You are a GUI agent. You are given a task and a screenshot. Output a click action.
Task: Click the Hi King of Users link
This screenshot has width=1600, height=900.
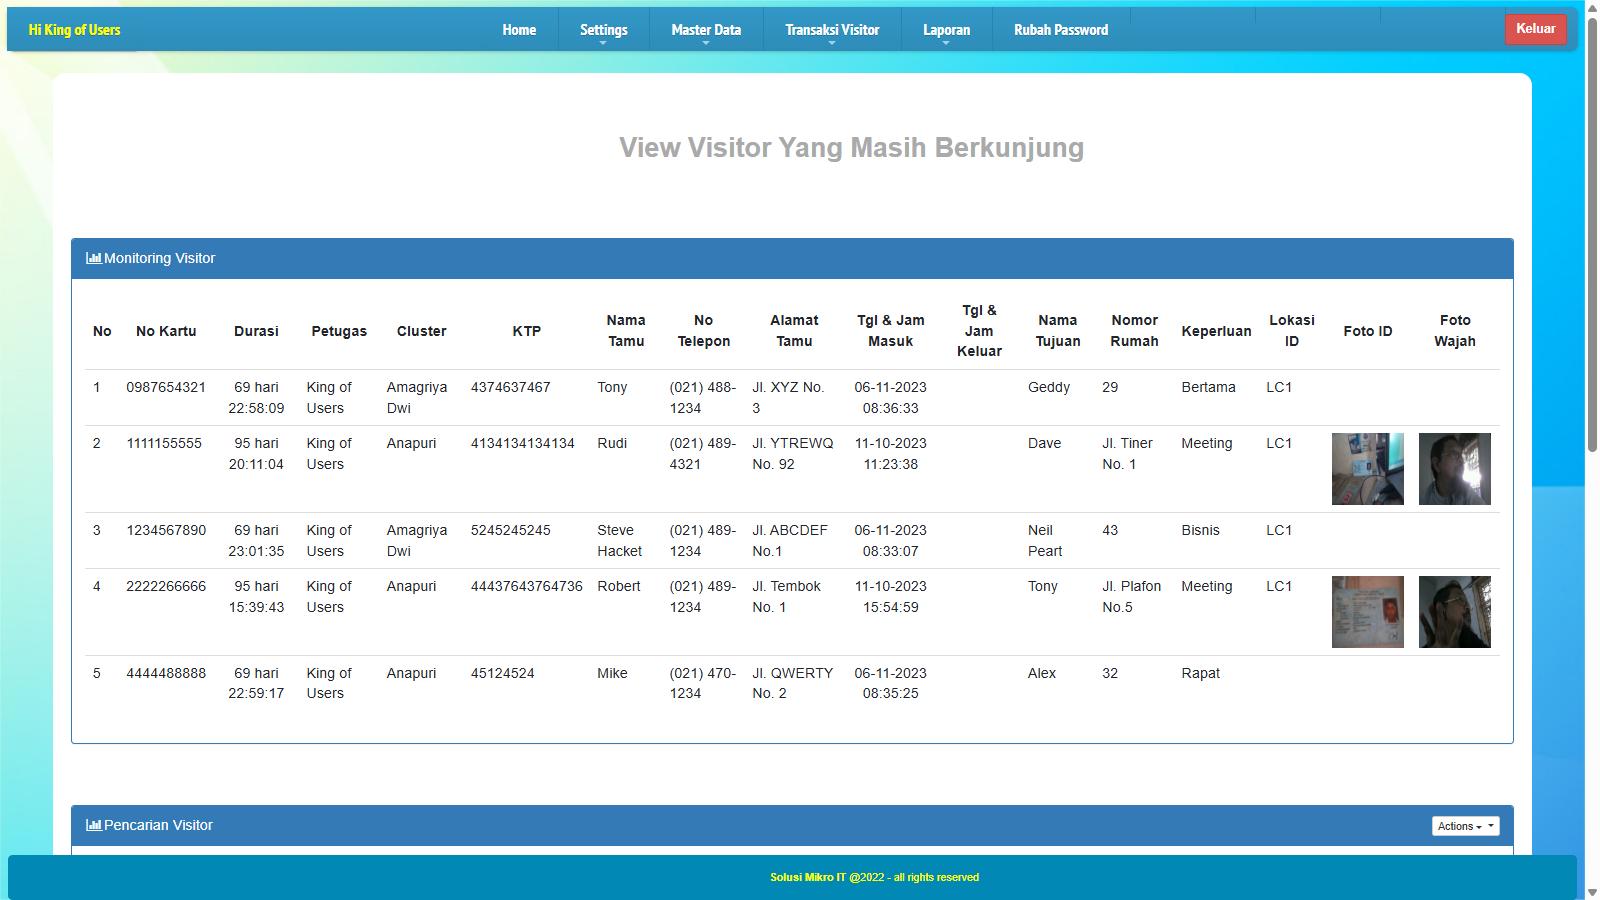tap(74, 30)
